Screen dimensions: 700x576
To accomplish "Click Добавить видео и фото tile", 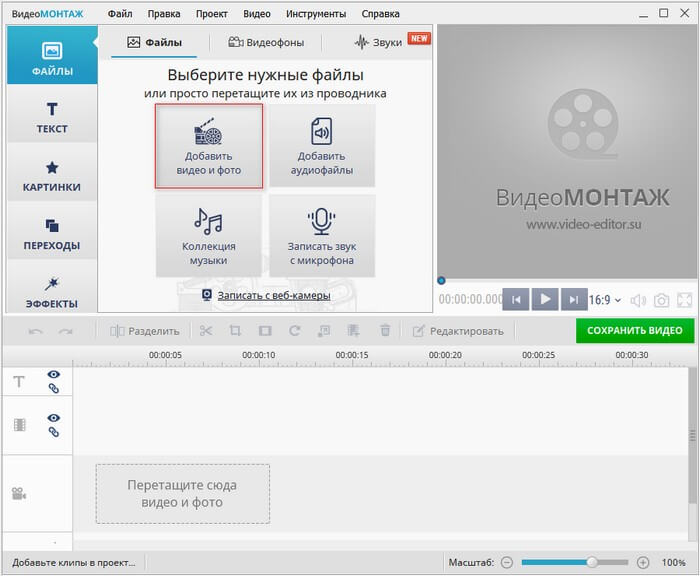I will [208, 146].
